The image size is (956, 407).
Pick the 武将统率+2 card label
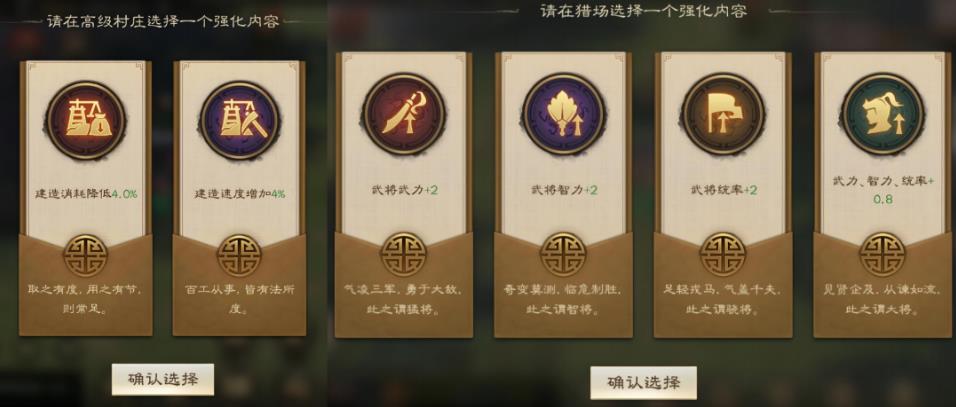(724, 190)
